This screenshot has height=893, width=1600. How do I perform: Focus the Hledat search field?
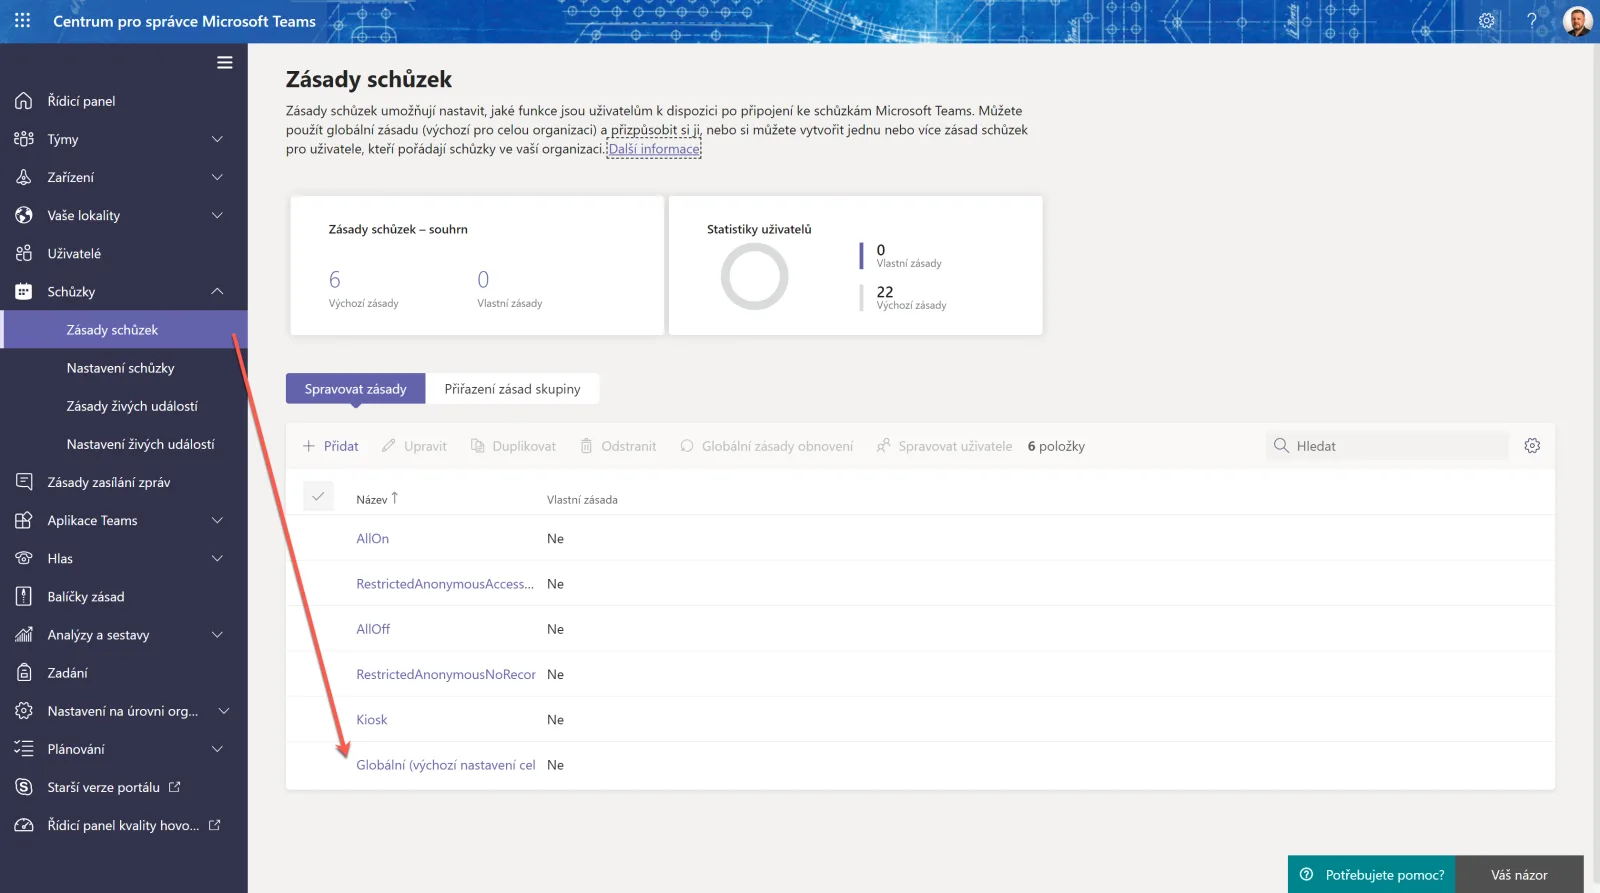click(1388, 446)
